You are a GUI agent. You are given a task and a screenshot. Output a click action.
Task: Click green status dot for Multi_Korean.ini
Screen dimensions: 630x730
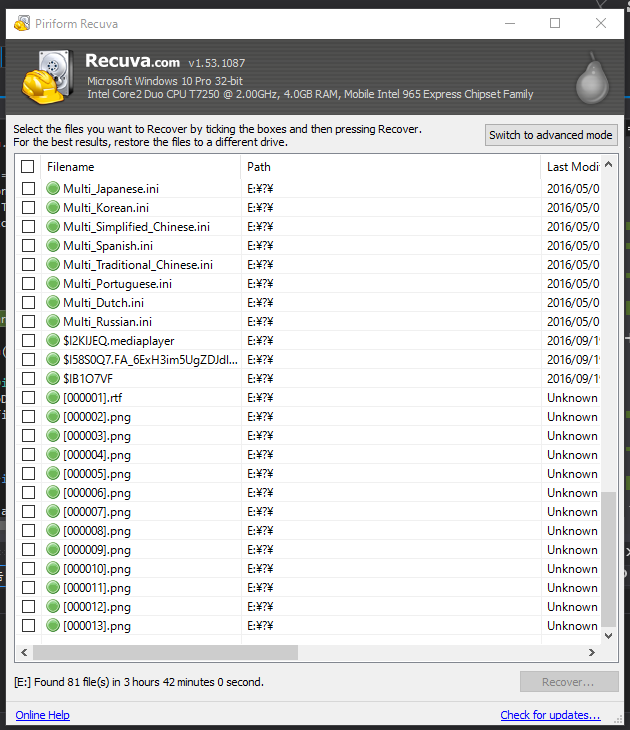tap(53, 207)
